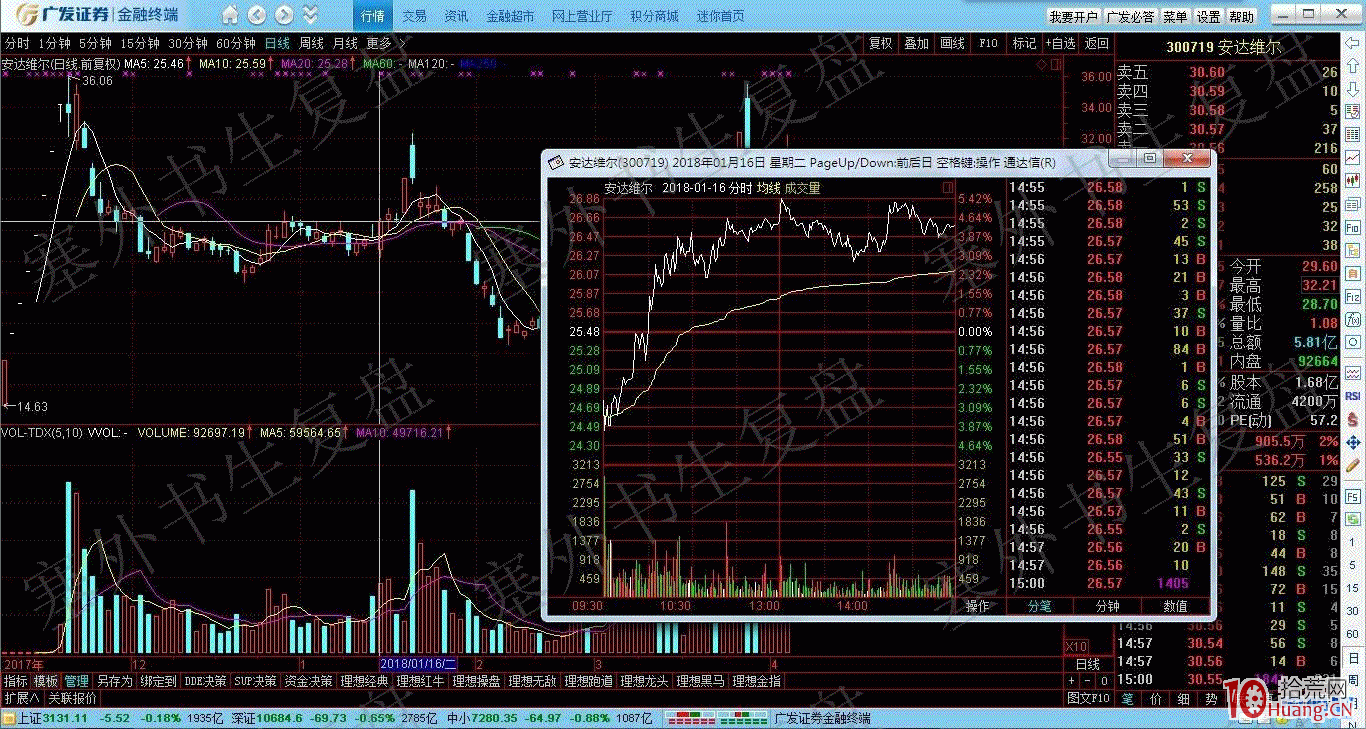
Task: Click the 2018/01/16 date marker on timeline
Action: pos(418,663)
